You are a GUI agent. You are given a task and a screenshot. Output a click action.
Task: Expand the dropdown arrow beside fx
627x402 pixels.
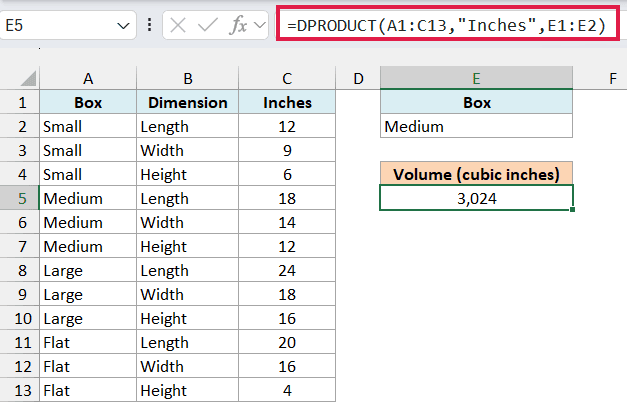[260, 26]
